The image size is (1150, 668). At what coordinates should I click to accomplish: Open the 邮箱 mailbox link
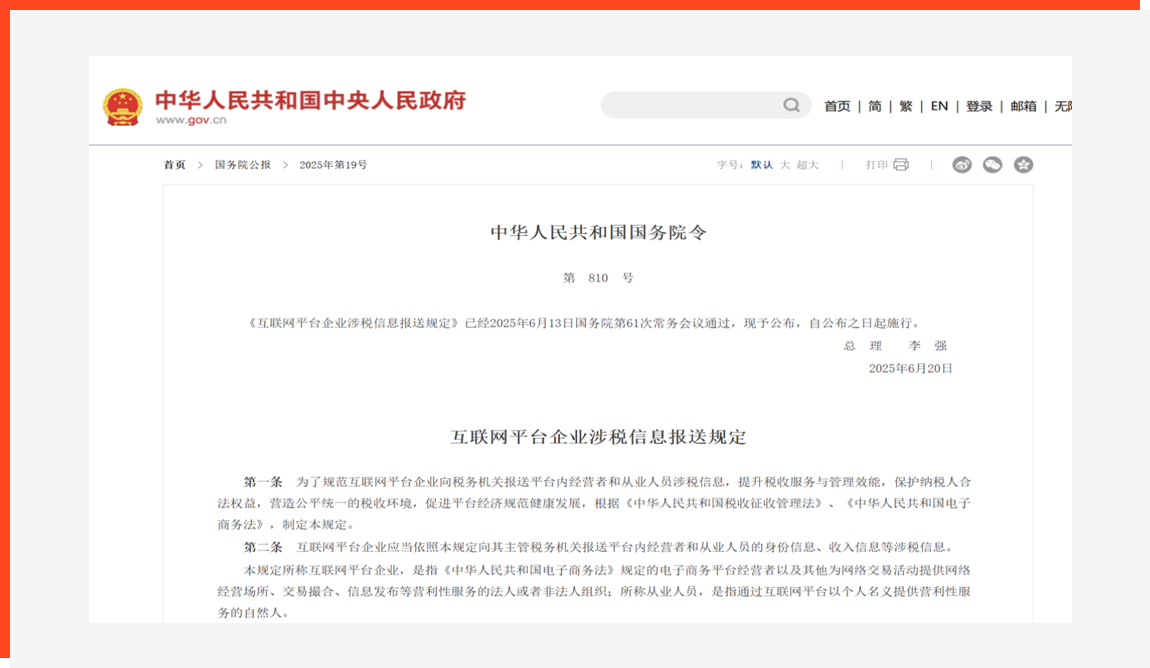(x=1023, y=106)
